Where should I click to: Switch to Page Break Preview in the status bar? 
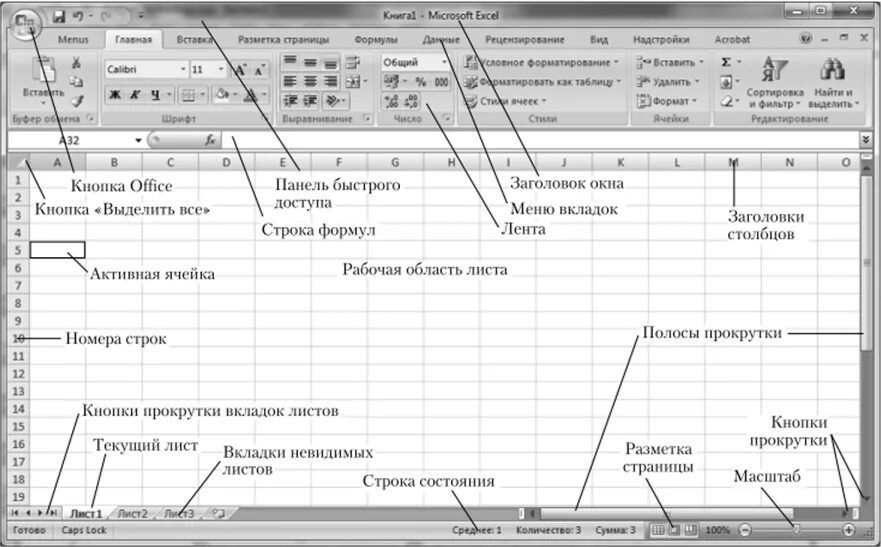[691, 530]
